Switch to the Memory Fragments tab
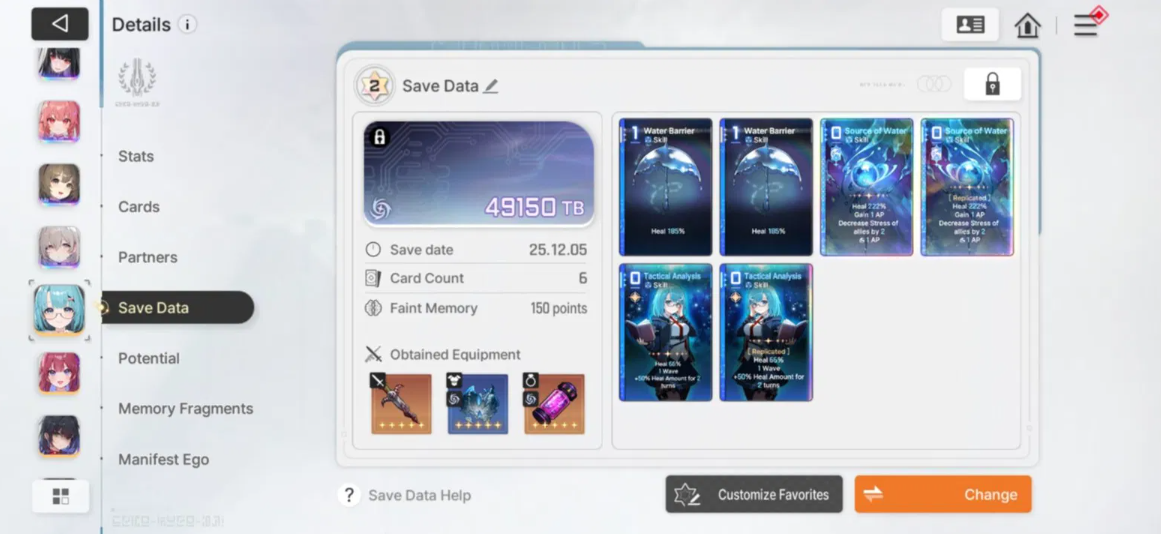The width and height of the screenshot is (1161, 534). pos(186,409)
